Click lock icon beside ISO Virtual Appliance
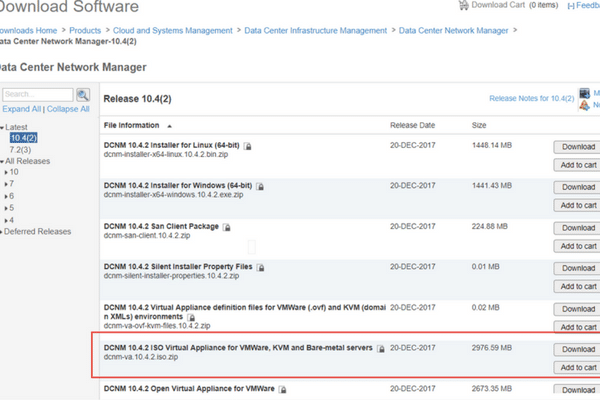 (381, 349)
